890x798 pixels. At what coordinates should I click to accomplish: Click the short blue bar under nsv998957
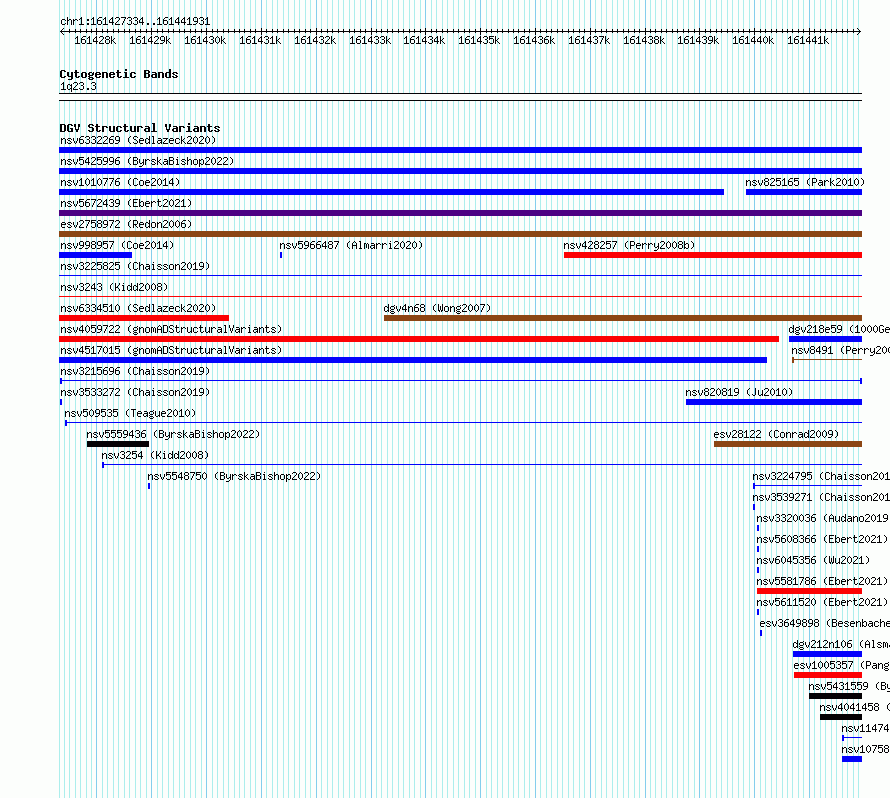click(95, 255)
